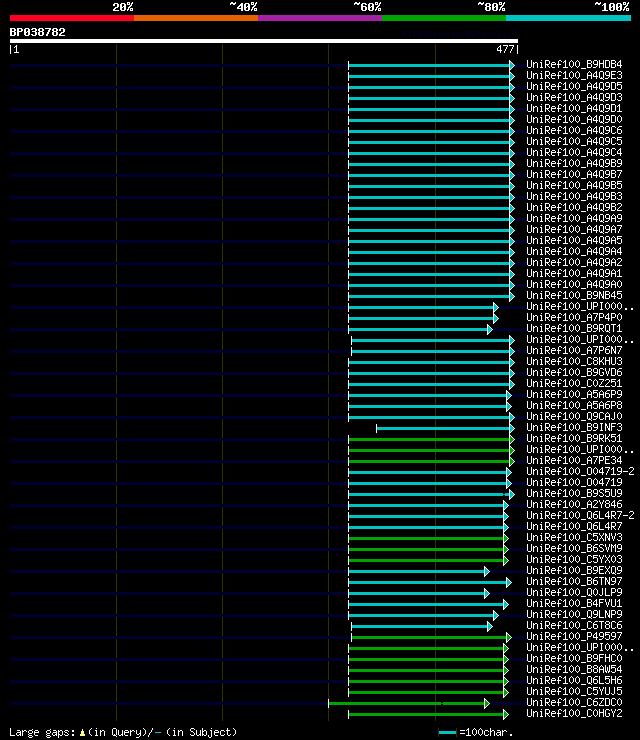Select the UniRef100_O04719 label

tap(574, 483)
